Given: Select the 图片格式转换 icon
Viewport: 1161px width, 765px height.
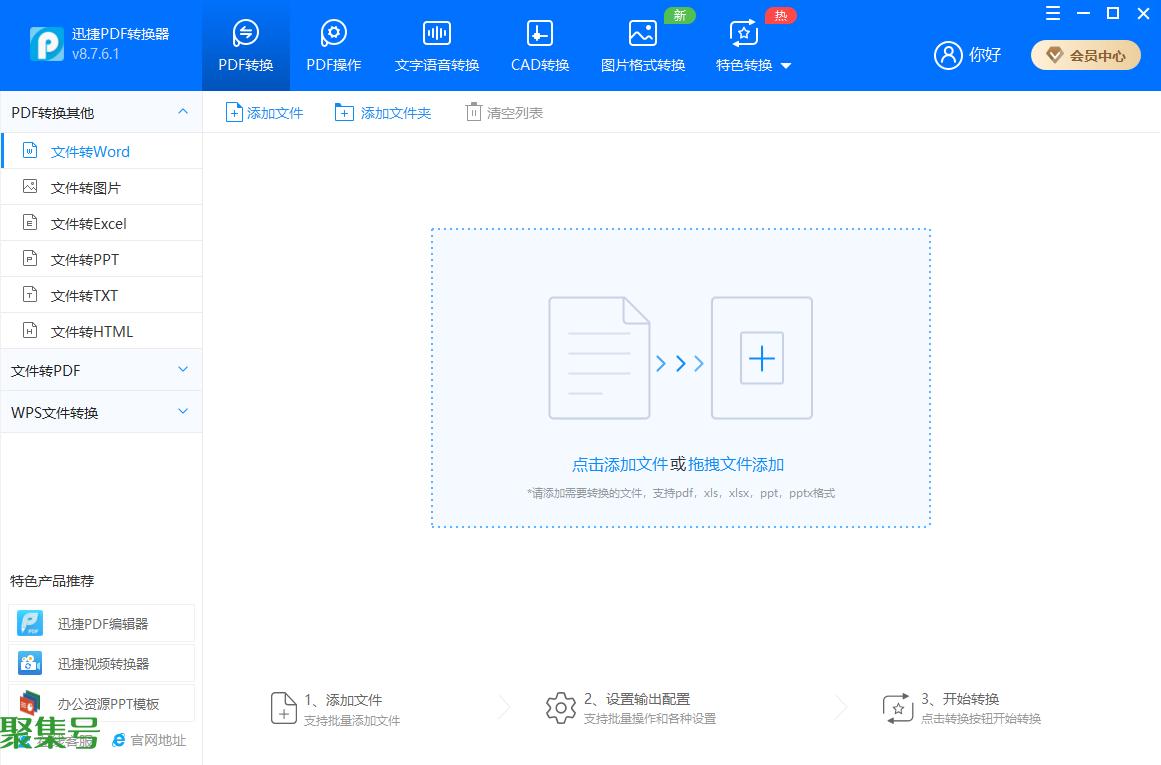Looking at the screenshot, I should pyautogui.click(x=642, y=34).
